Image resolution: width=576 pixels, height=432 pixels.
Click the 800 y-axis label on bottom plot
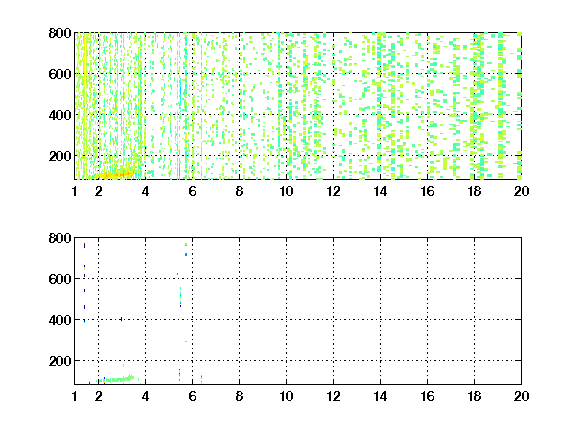click(60, 238)
